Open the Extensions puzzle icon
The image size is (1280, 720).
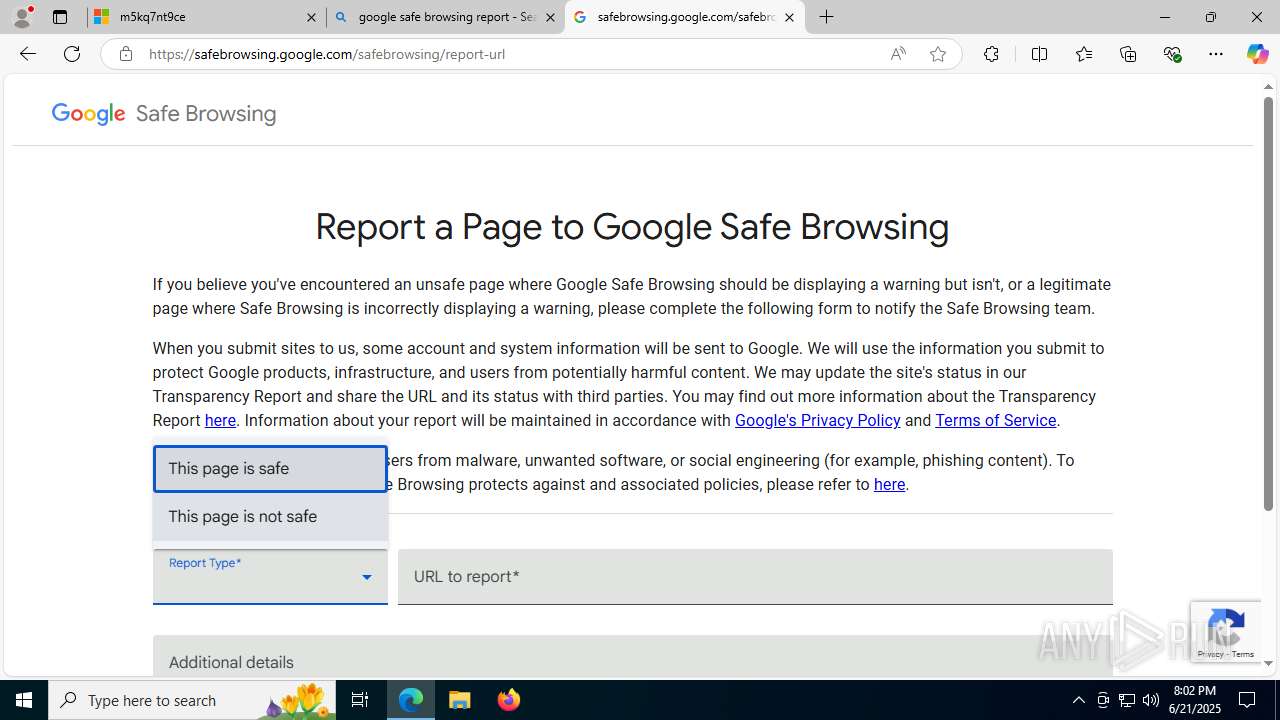(991, 54)
